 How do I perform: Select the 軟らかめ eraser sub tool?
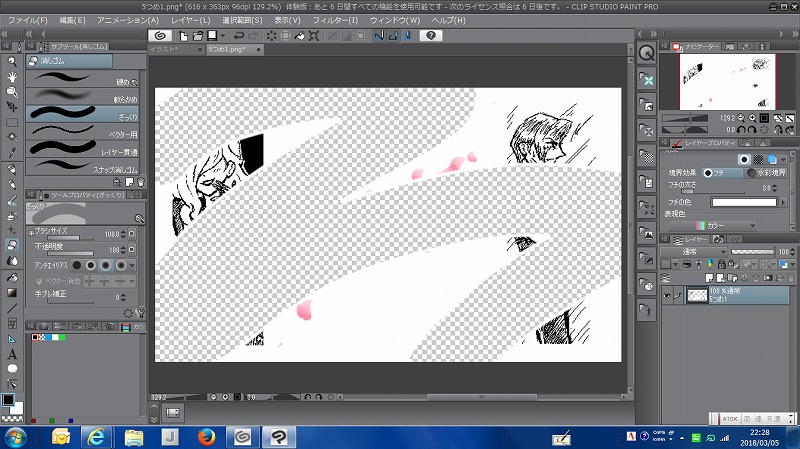[82, 96]
